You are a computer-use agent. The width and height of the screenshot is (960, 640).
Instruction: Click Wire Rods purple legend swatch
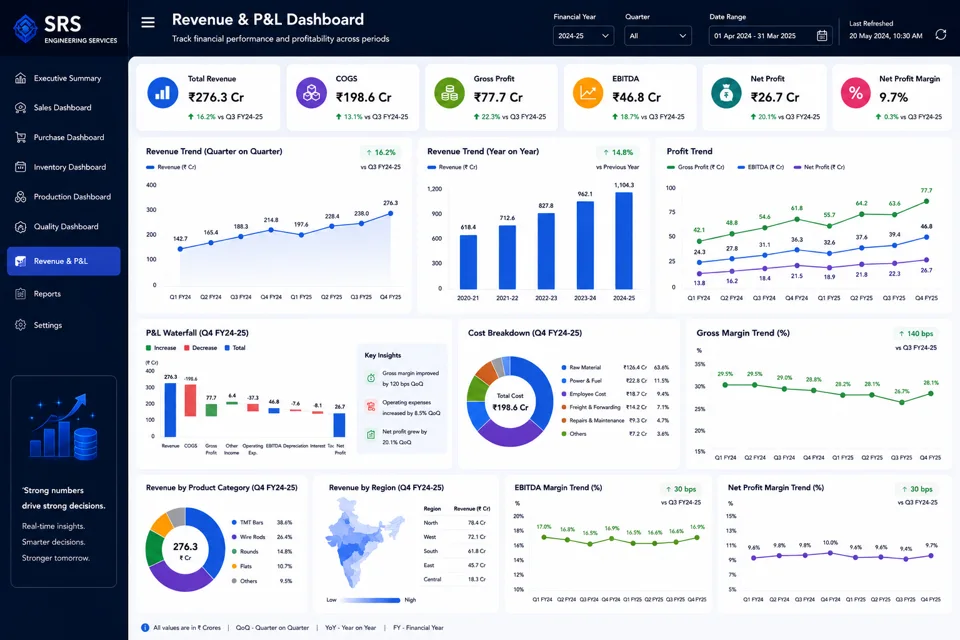(x=234, y=537)
